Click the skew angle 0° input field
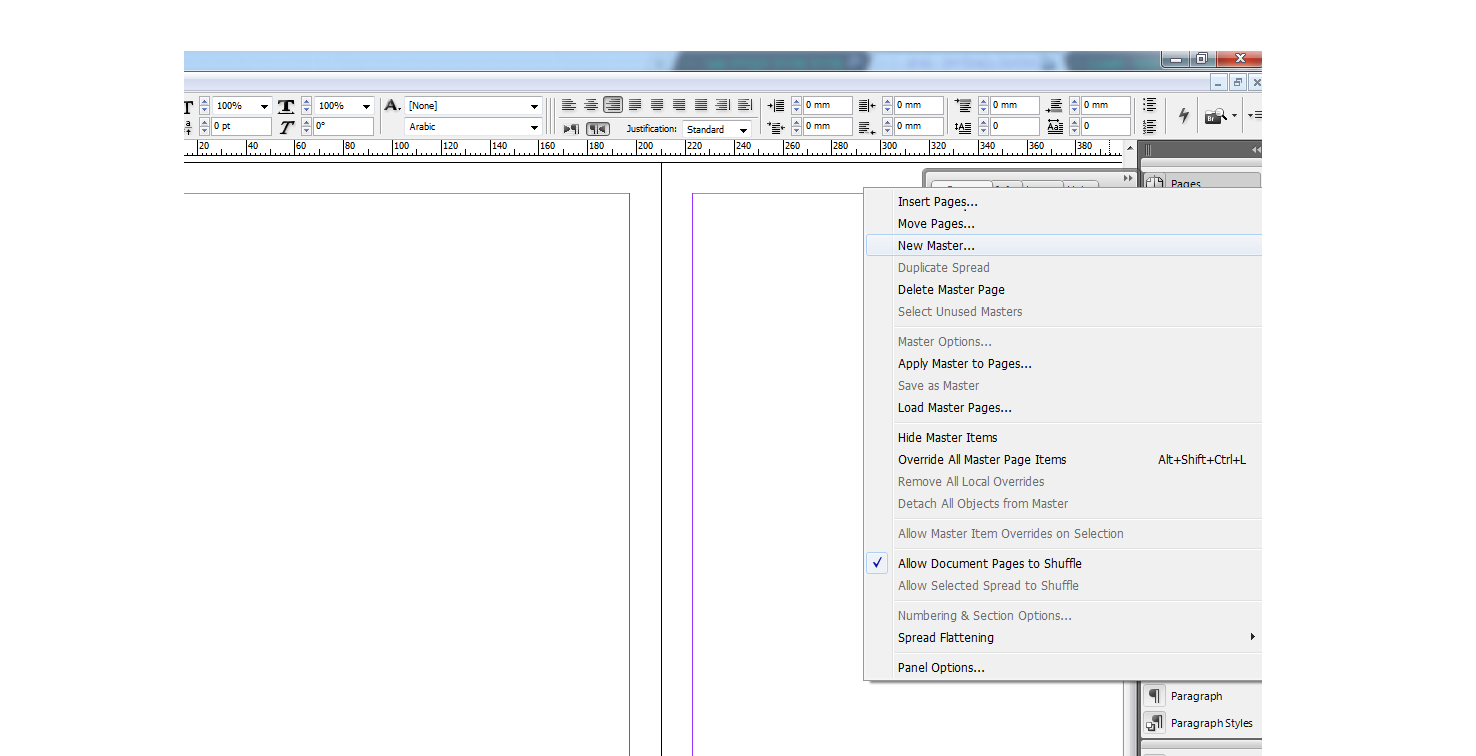The width and height of the screenshot is (1476, 756). pos(342,127)
